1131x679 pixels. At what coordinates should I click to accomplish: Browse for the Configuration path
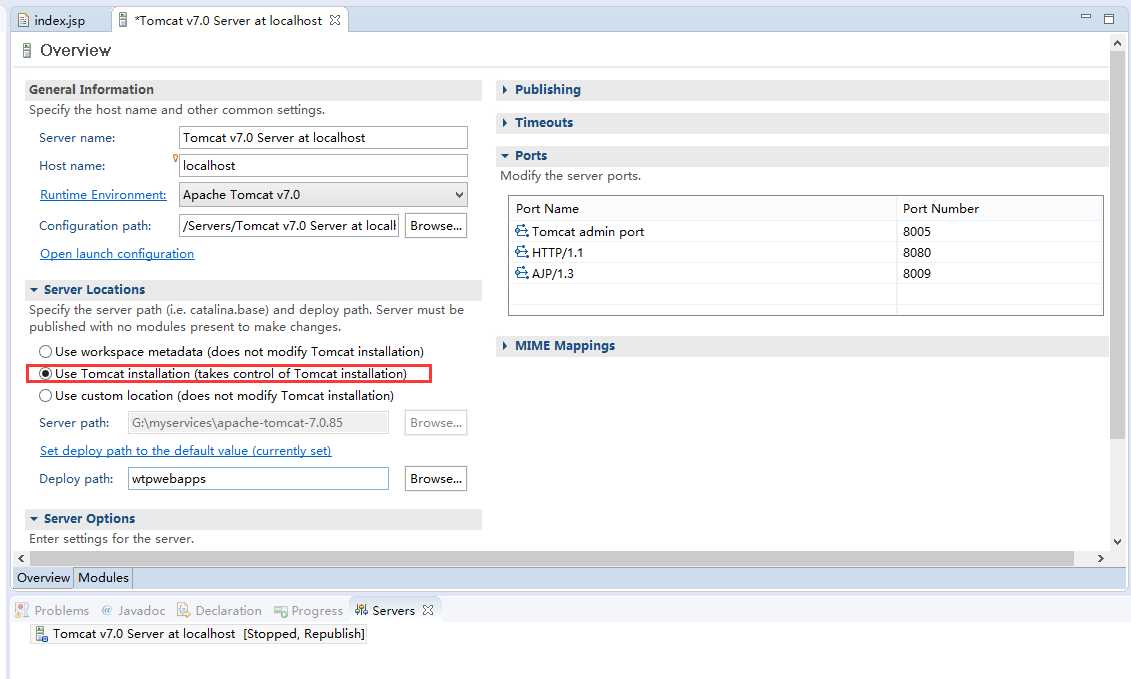436,226
